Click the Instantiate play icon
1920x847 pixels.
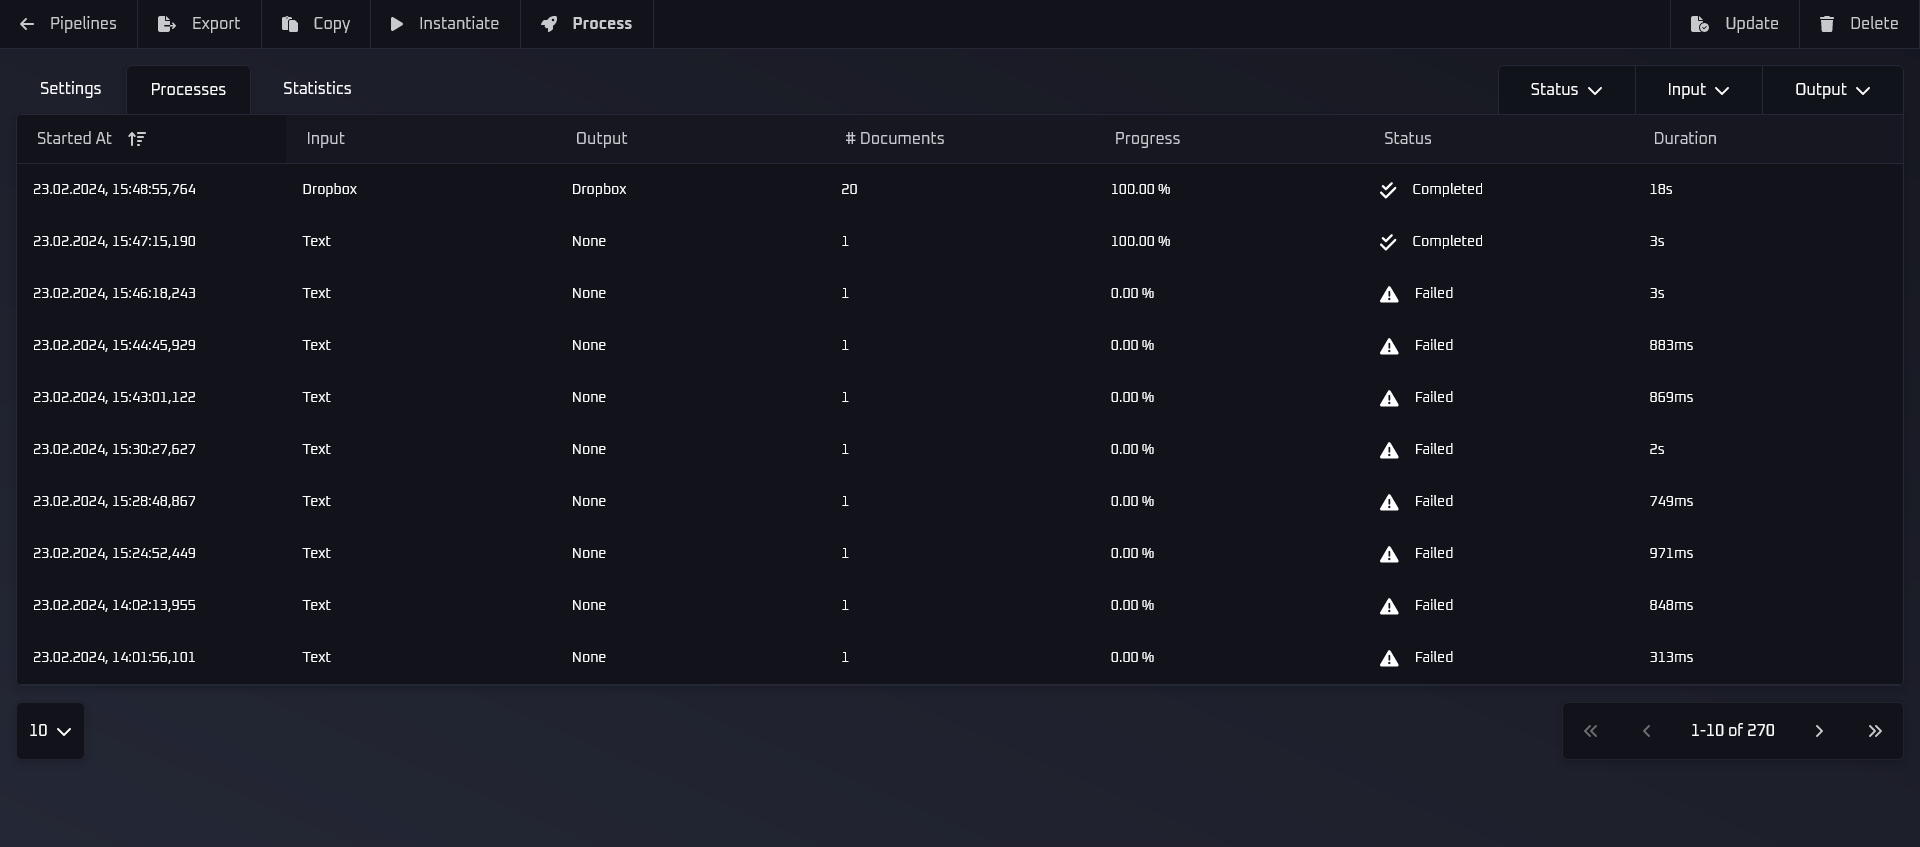tap(397, 24)
